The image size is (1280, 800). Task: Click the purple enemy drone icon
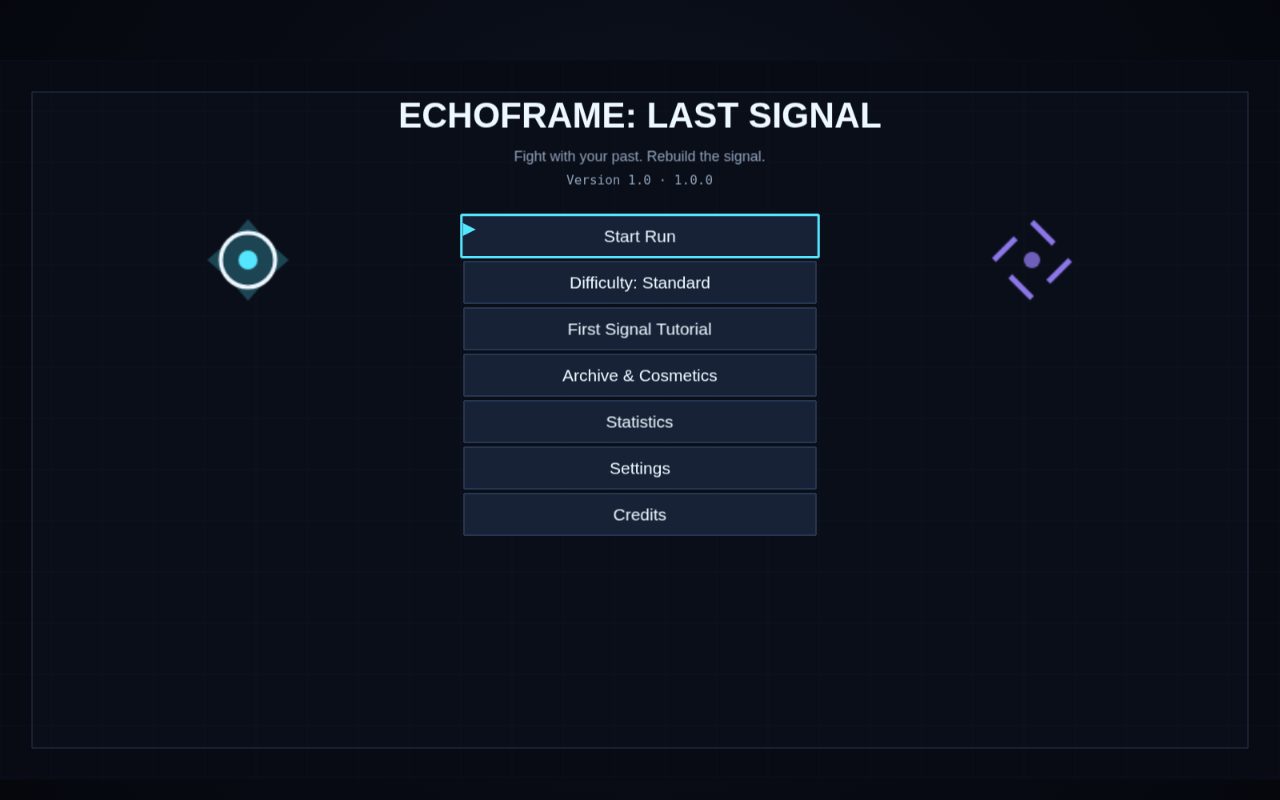[x=1032, y=260]
